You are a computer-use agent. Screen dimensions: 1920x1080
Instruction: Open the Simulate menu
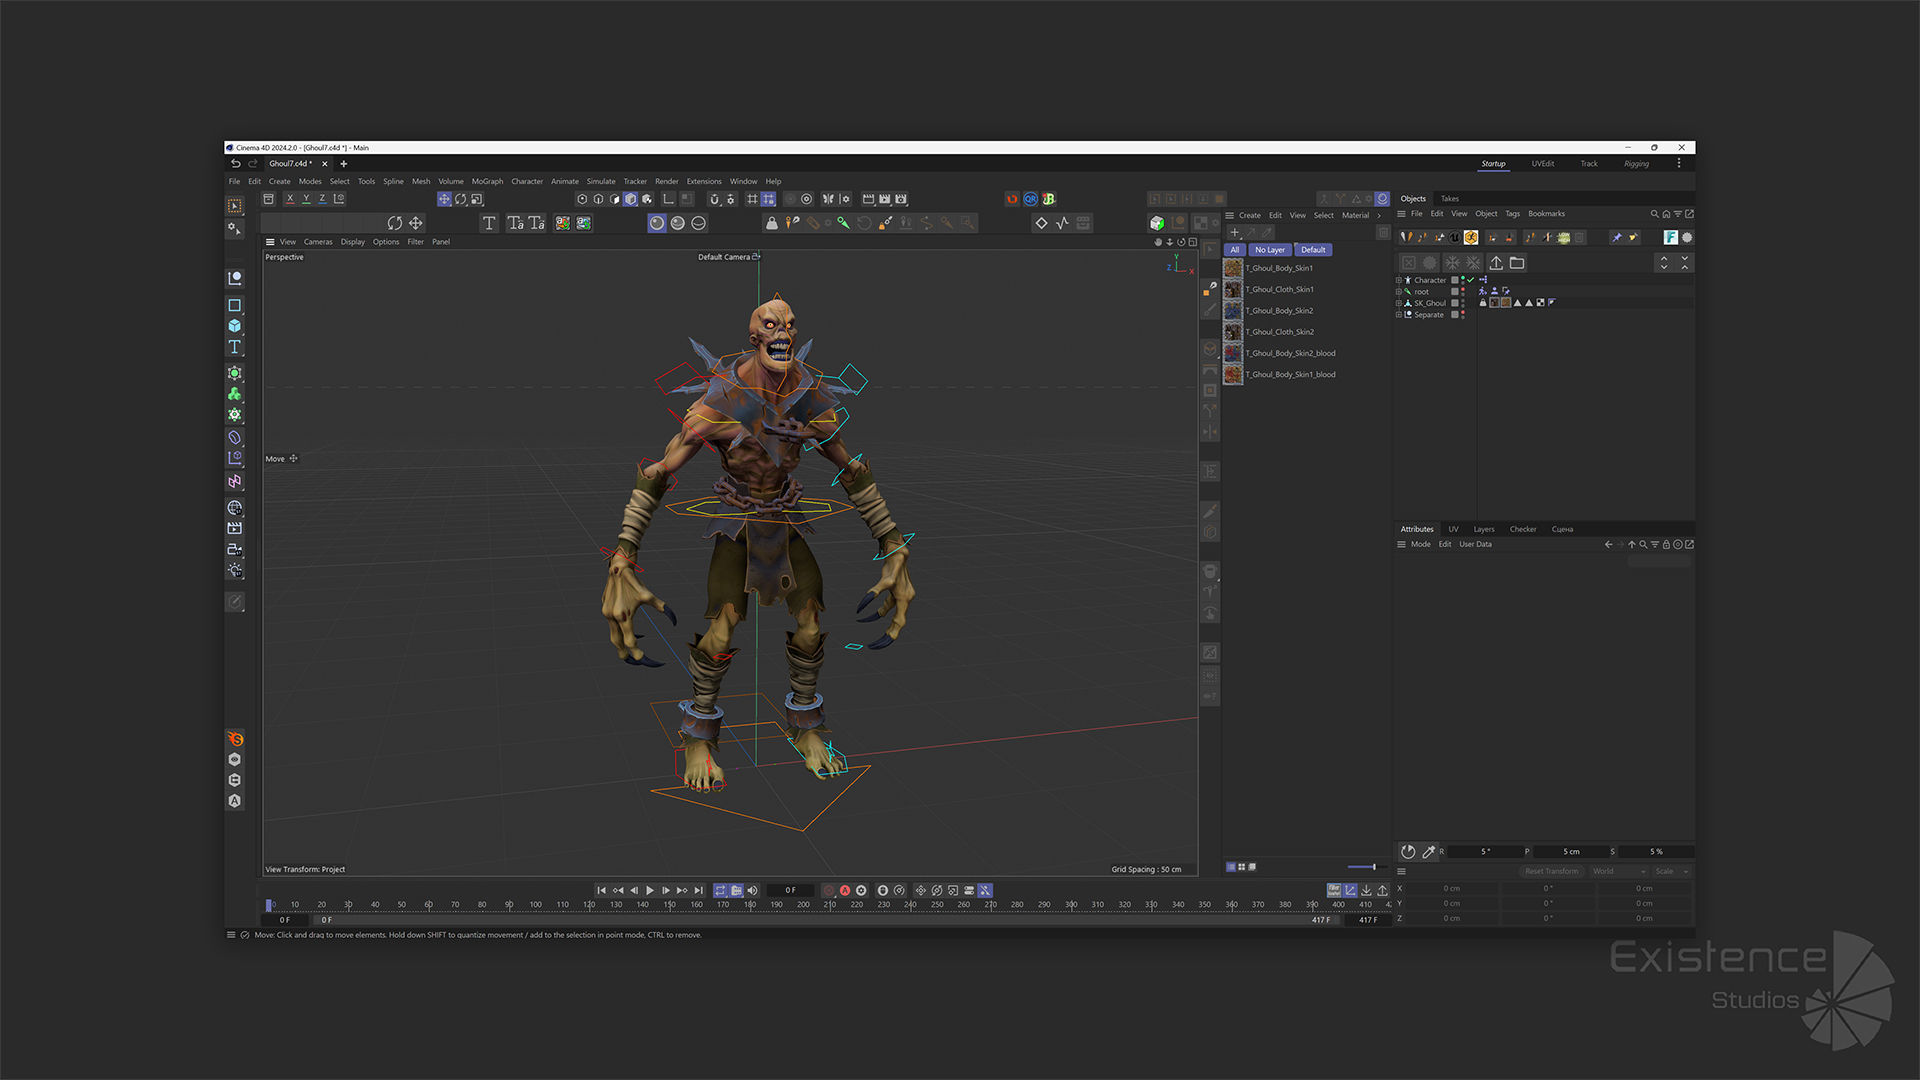tap(601, 181)
